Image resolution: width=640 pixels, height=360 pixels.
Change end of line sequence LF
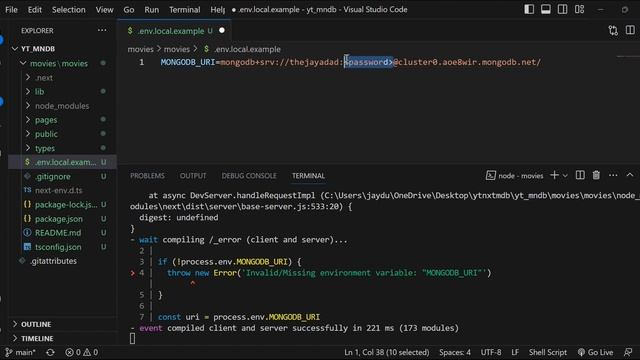click(515, 352)
